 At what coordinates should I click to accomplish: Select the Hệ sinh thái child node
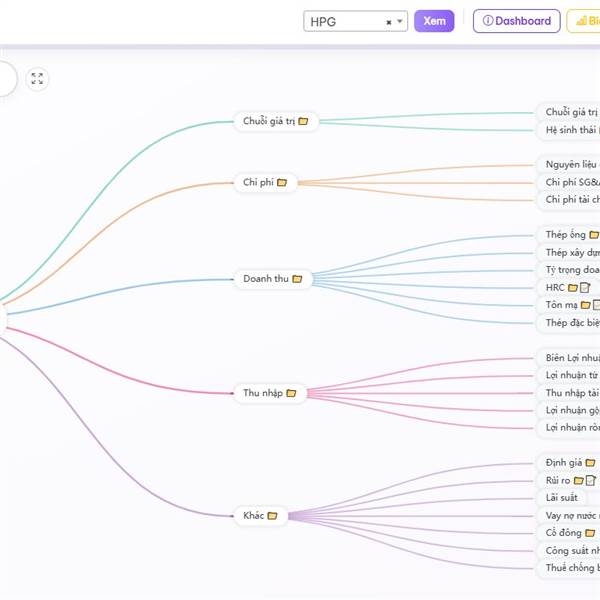click(x=568, y=130)
